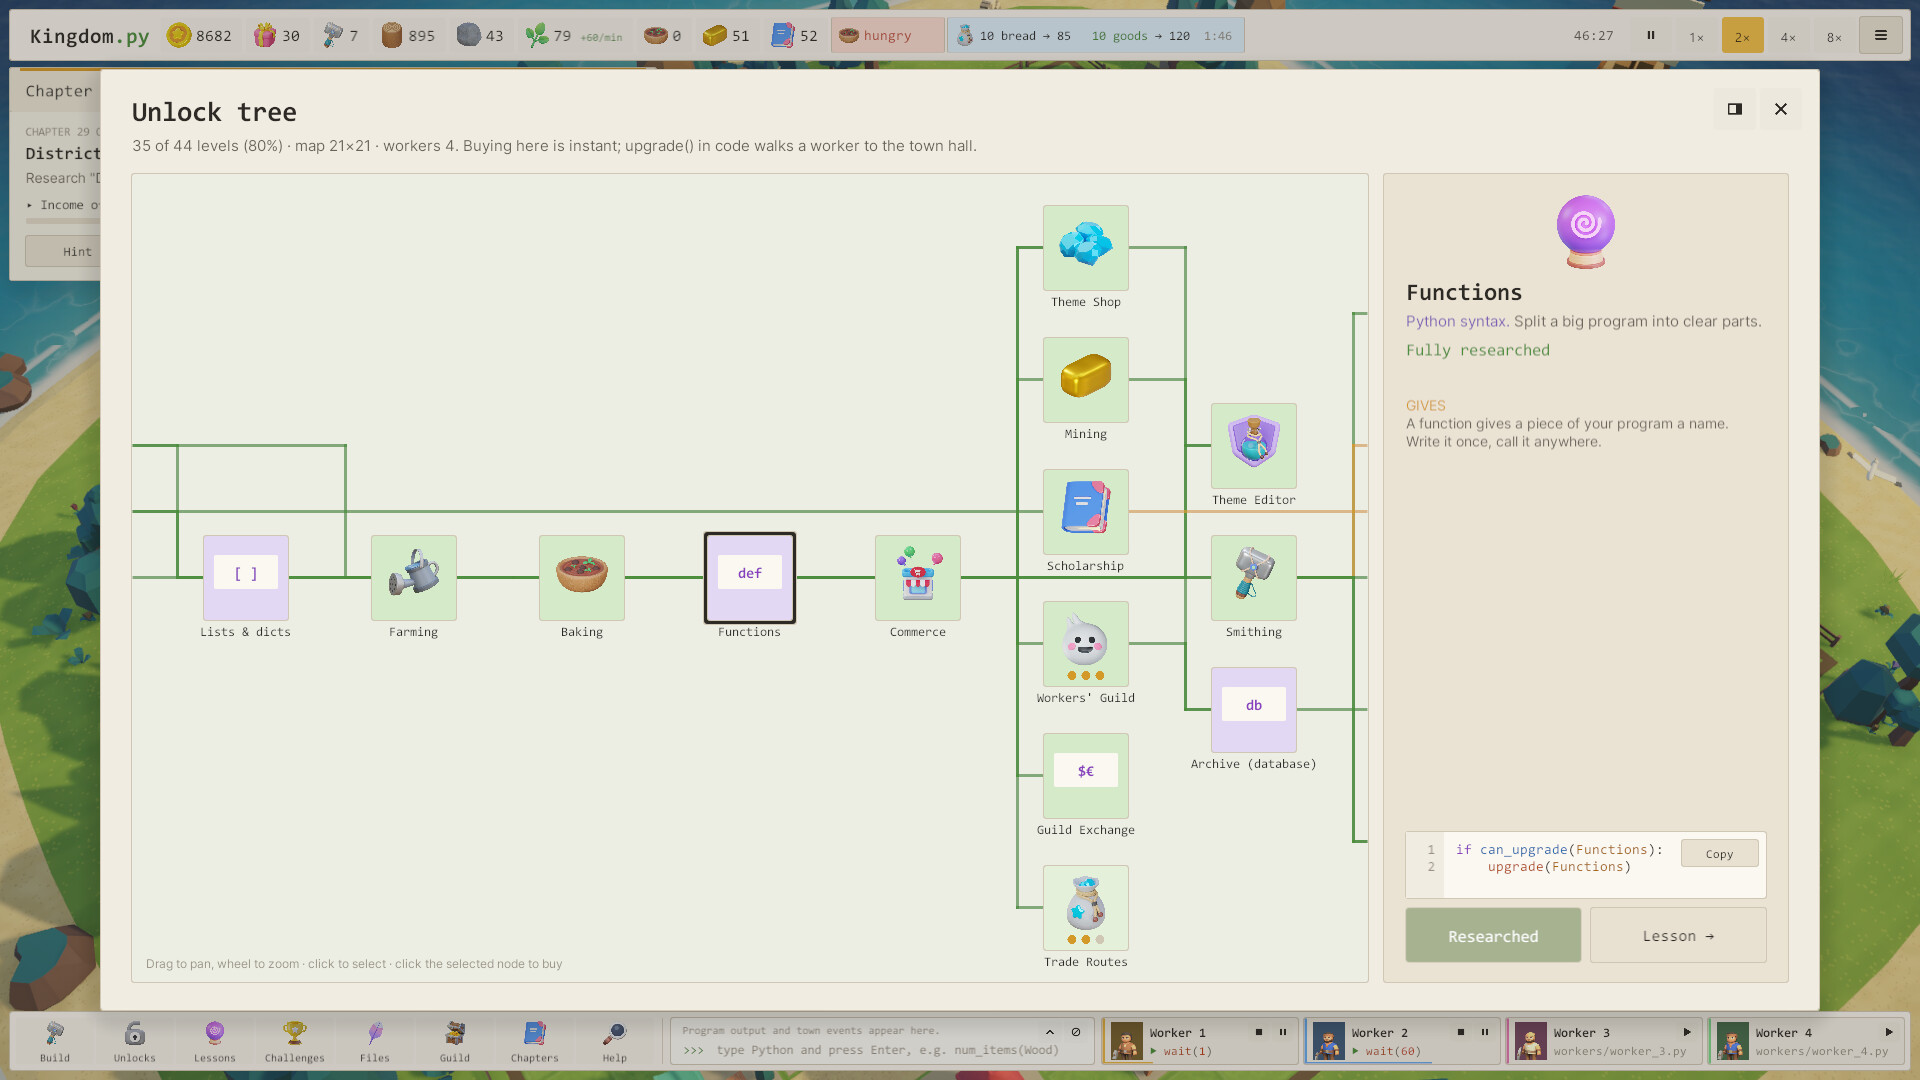This screenshot has height=1080, width=1920.
Task: Set game speed to 4×
Action: click(1788, 36)
